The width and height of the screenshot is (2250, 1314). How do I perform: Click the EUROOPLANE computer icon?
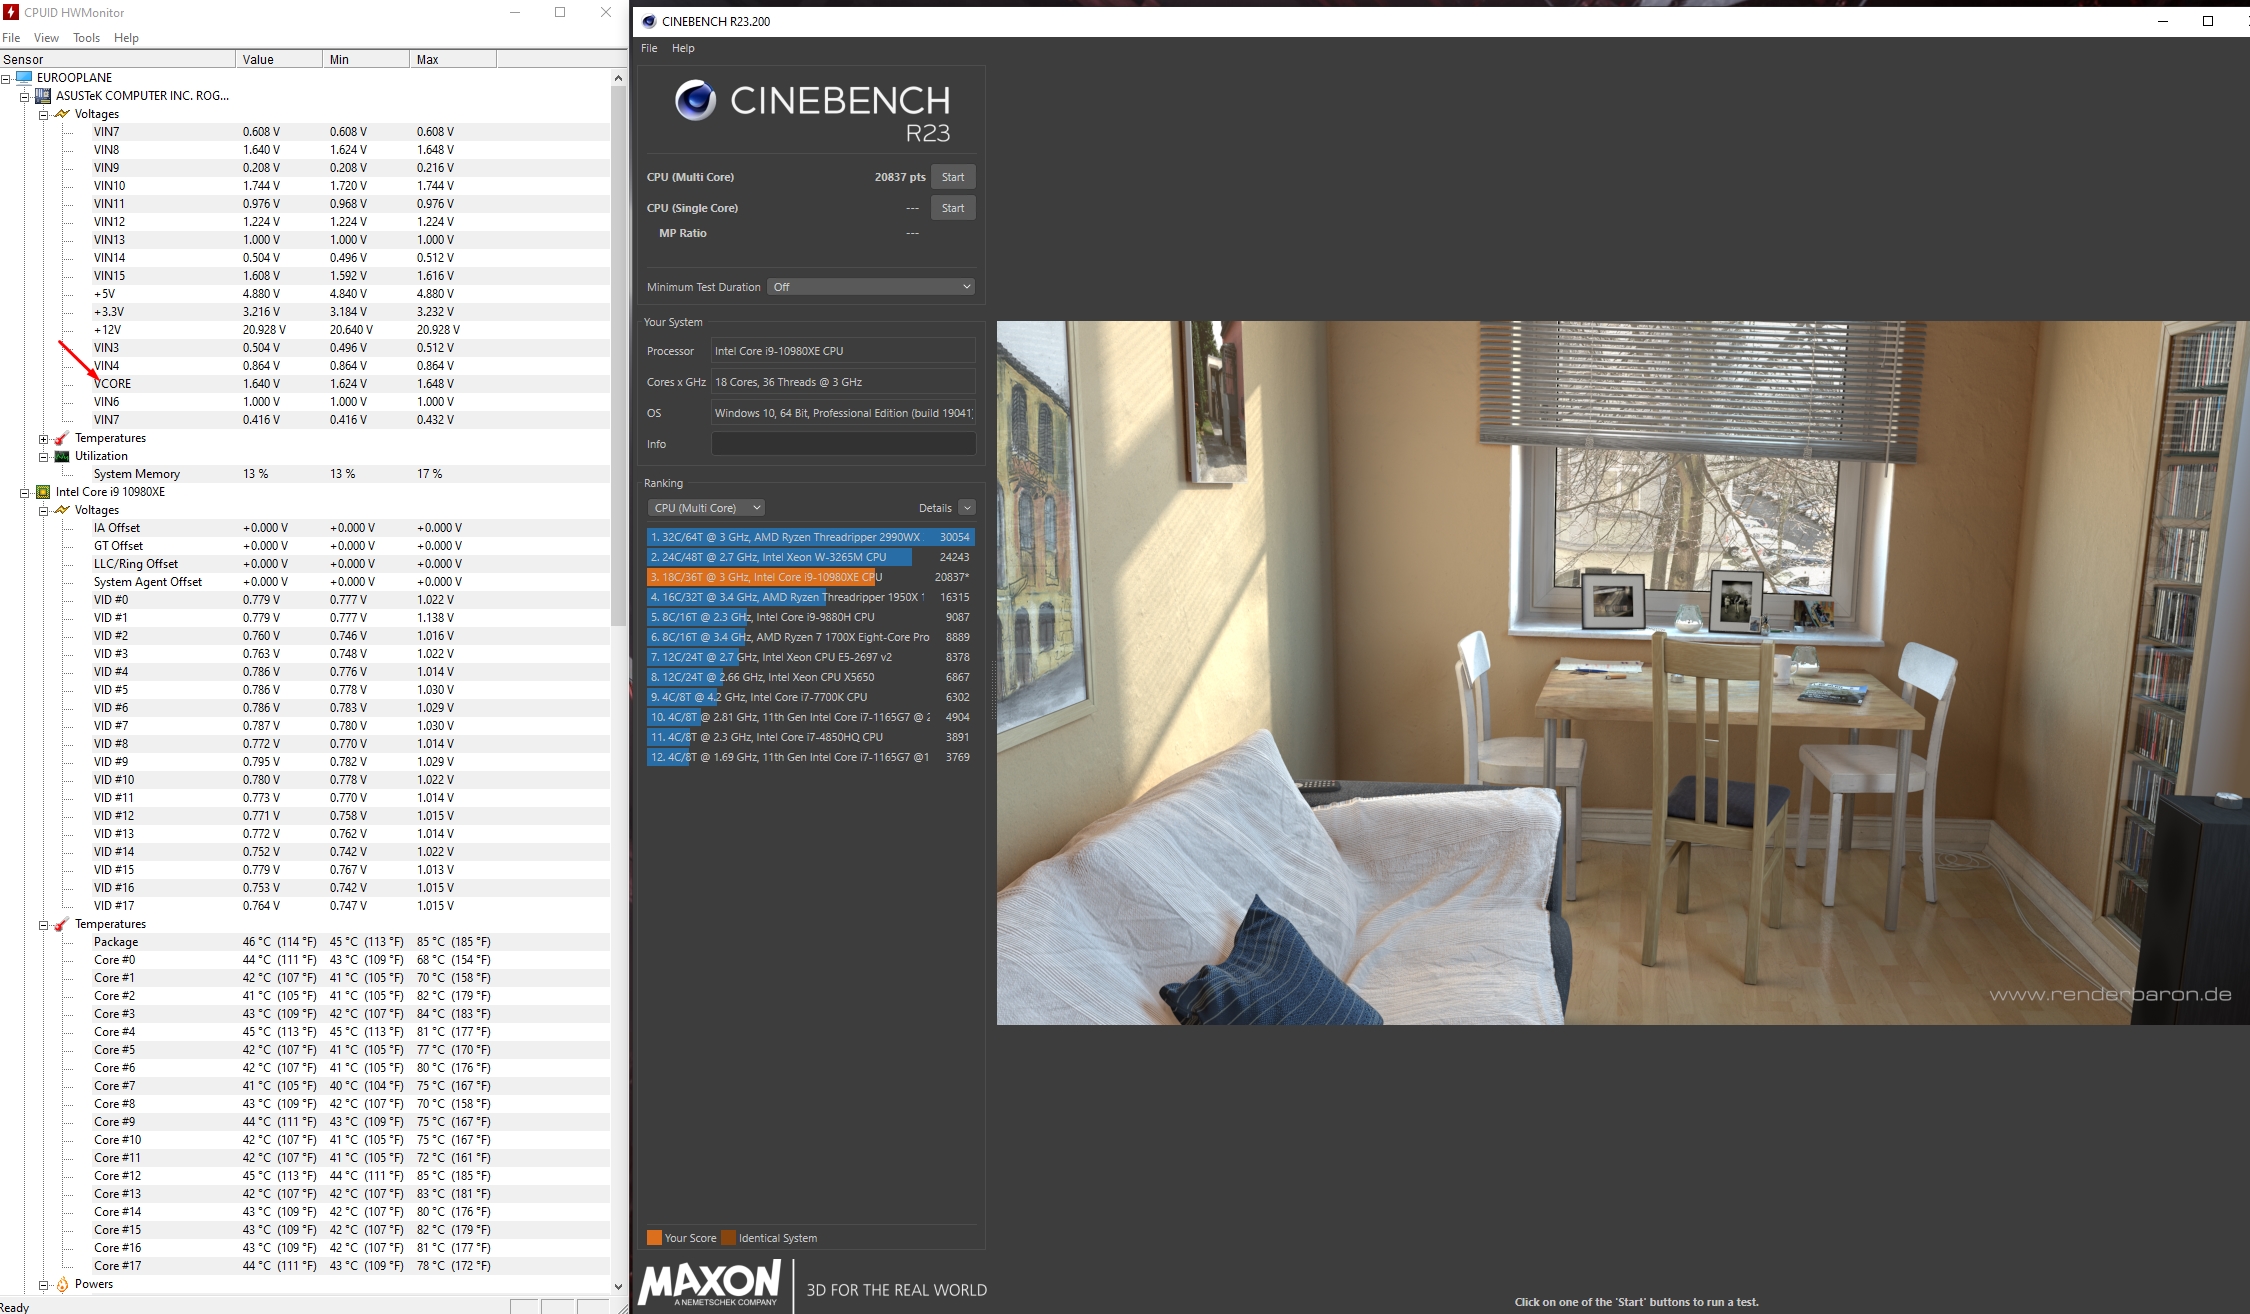tap(24, 77)
